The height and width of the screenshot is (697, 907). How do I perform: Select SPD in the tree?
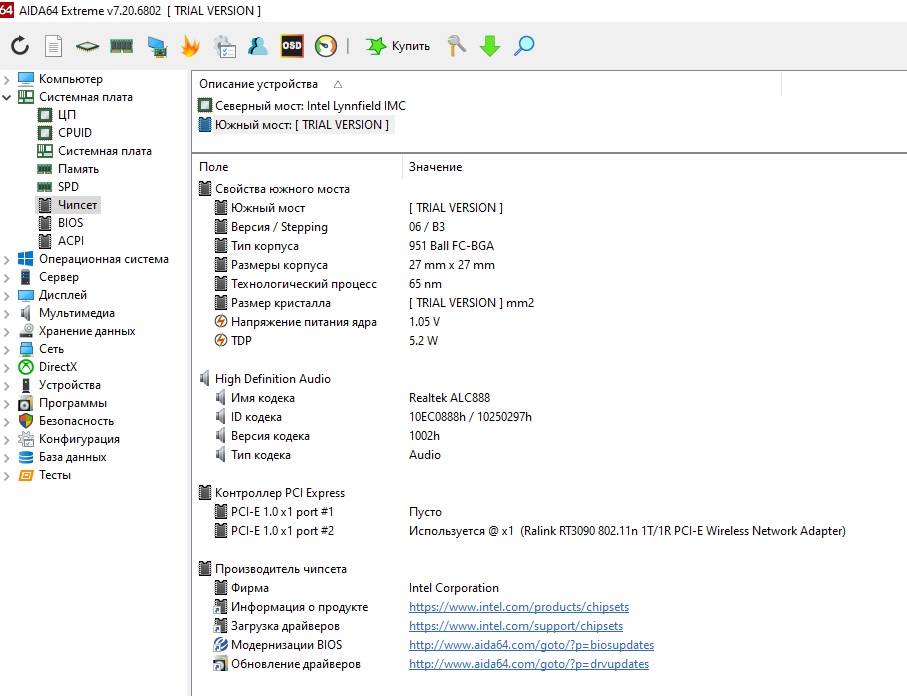point(68,187)
